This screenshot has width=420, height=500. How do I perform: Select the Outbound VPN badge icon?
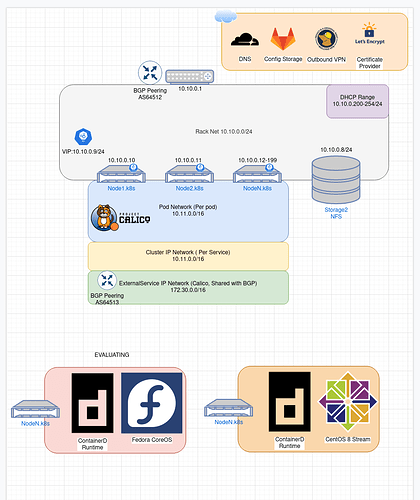click(x=326, y=39)
